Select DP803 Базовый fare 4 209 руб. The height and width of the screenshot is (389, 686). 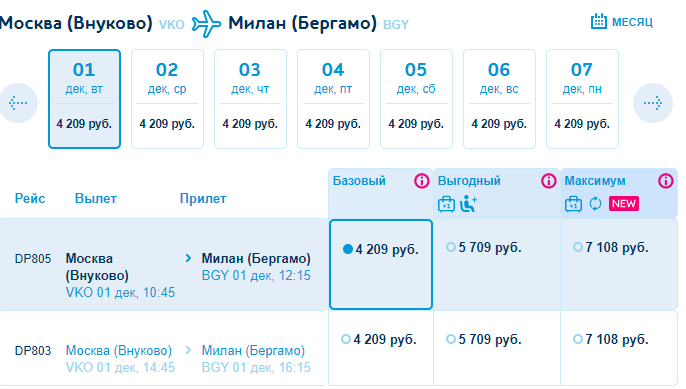click(378, 340)
